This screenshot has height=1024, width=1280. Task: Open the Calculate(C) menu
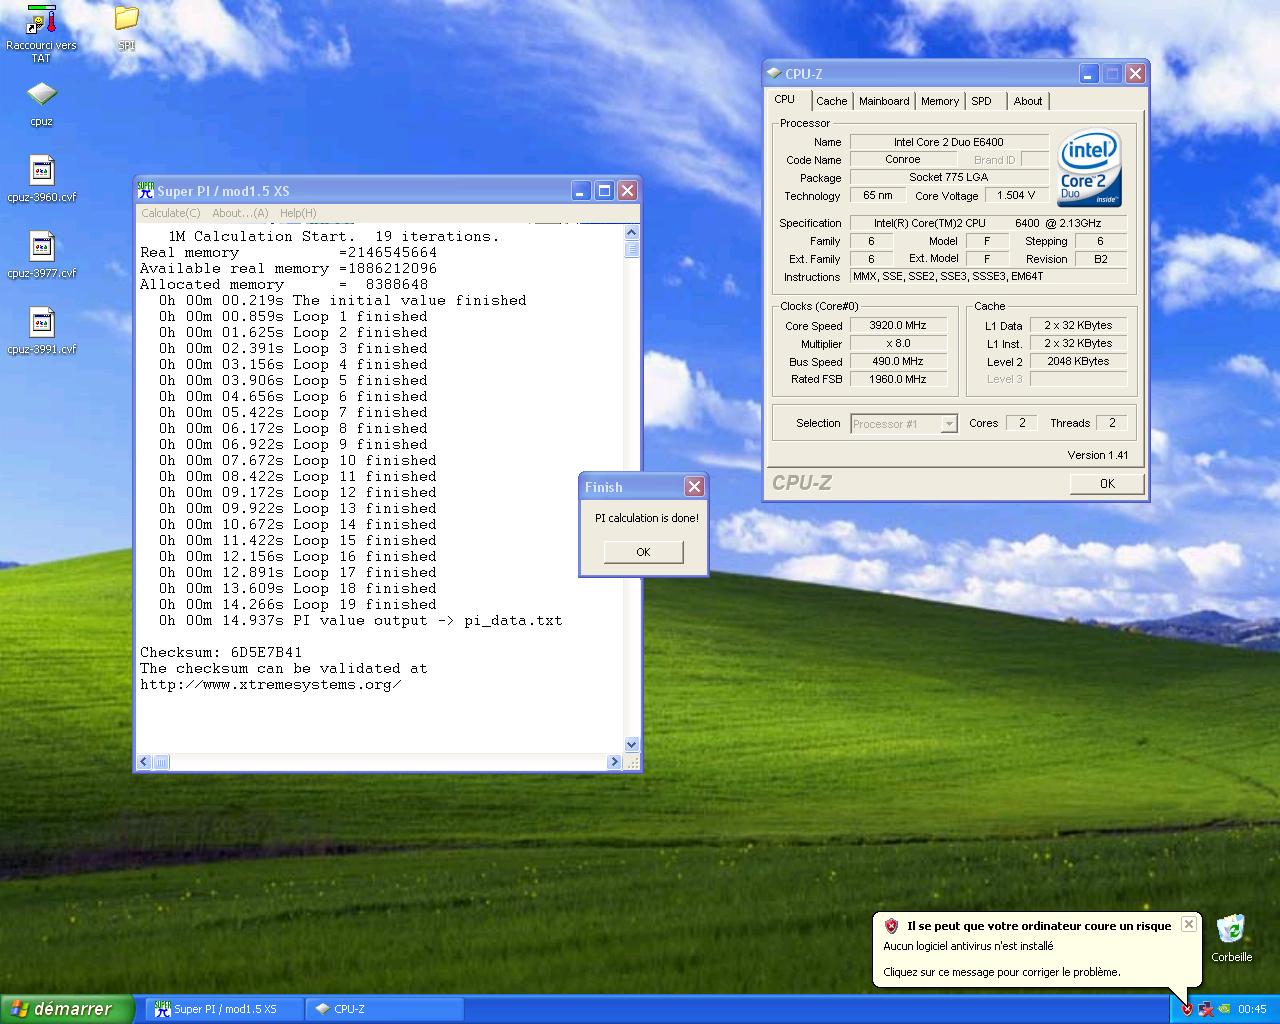[x=171, y=213]
